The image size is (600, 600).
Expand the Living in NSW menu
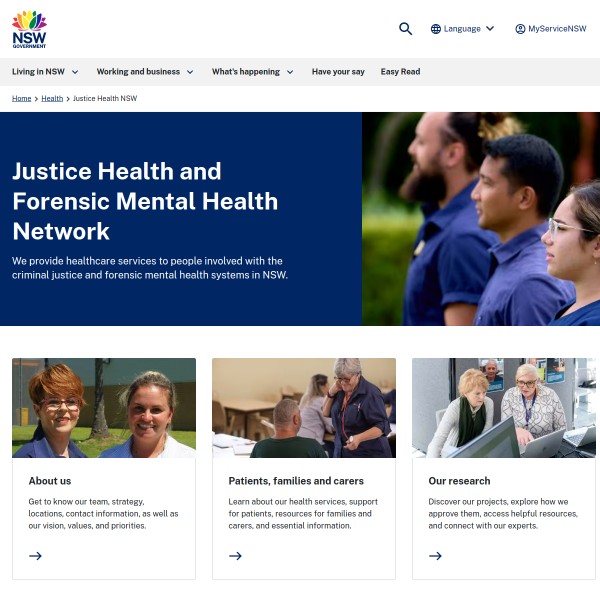[x=45, y=72]
